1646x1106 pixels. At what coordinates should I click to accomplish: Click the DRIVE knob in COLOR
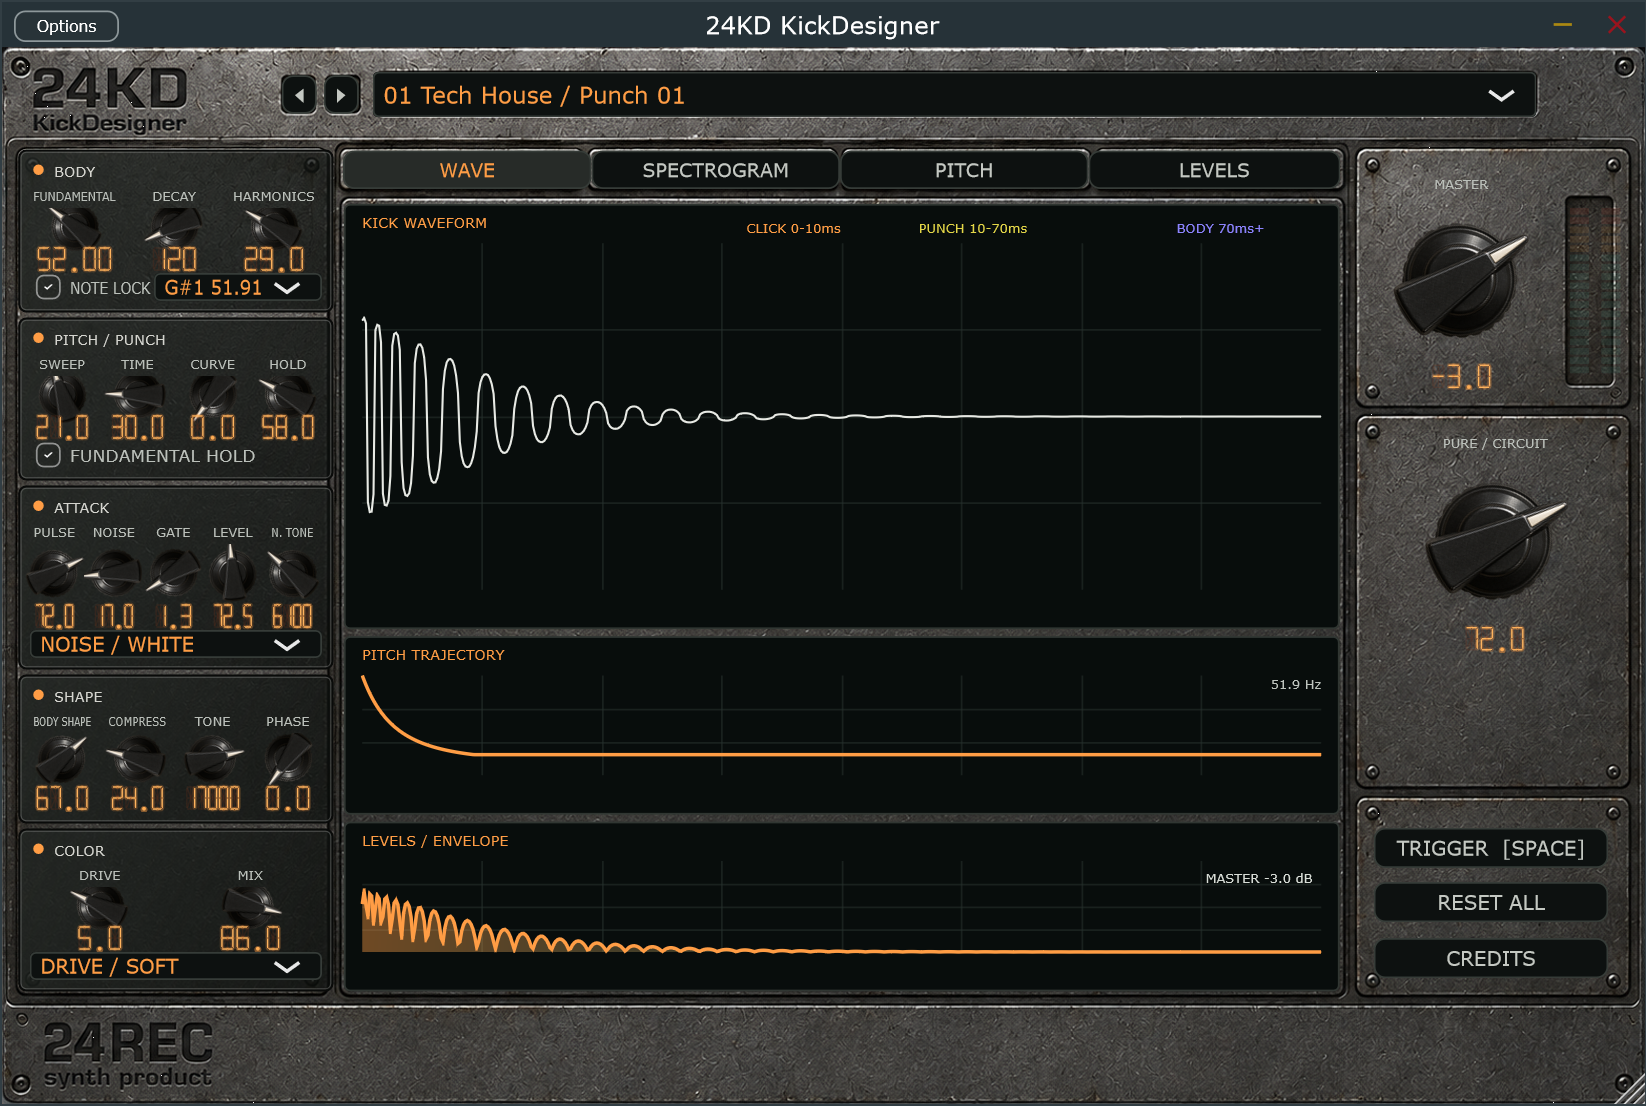[x=99, y=906]
